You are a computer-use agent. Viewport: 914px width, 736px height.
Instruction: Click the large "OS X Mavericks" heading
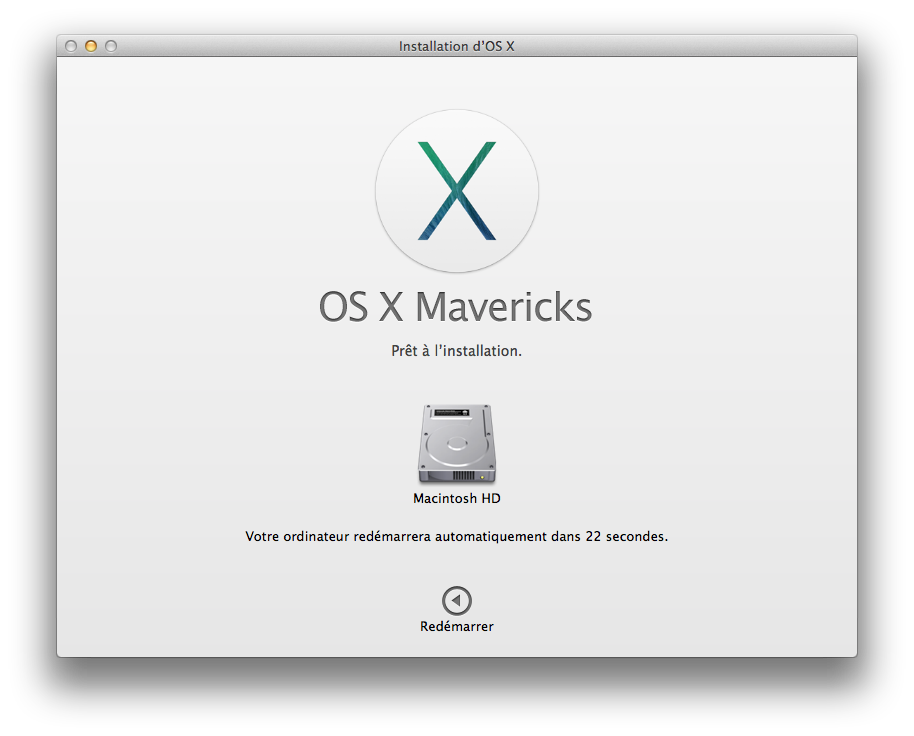(456, 307)
